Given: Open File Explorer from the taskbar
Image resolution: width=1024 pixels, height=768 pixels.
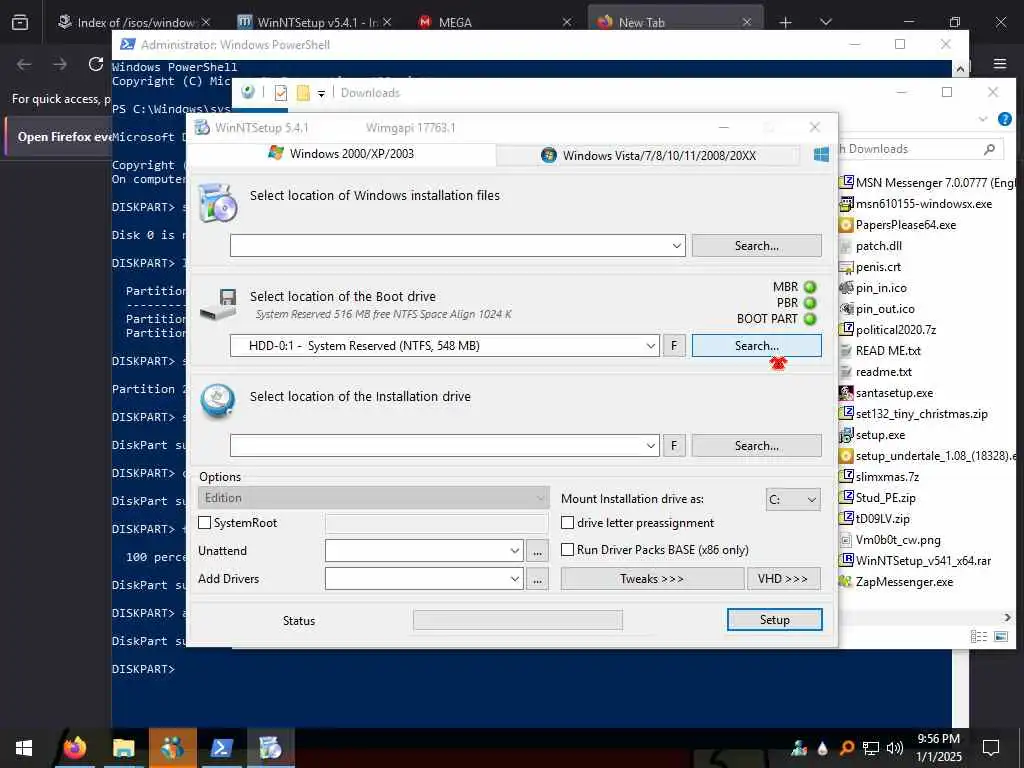Looking at the screenshot, I should coord(123,747).
